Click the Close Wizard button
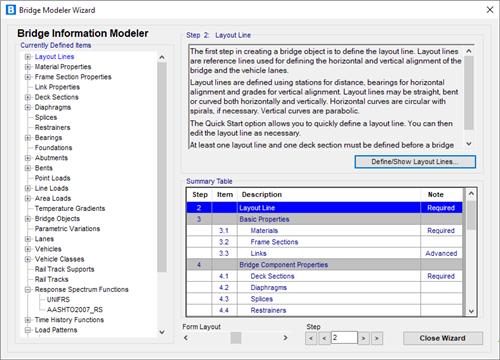500x360 pixels. (x=443, y=338)
